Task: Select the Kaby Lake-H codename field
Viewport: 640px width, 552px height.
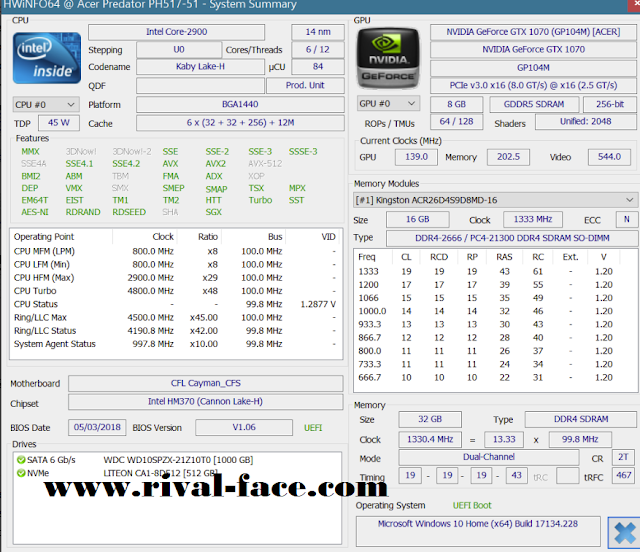Action: tap(200, 67)
